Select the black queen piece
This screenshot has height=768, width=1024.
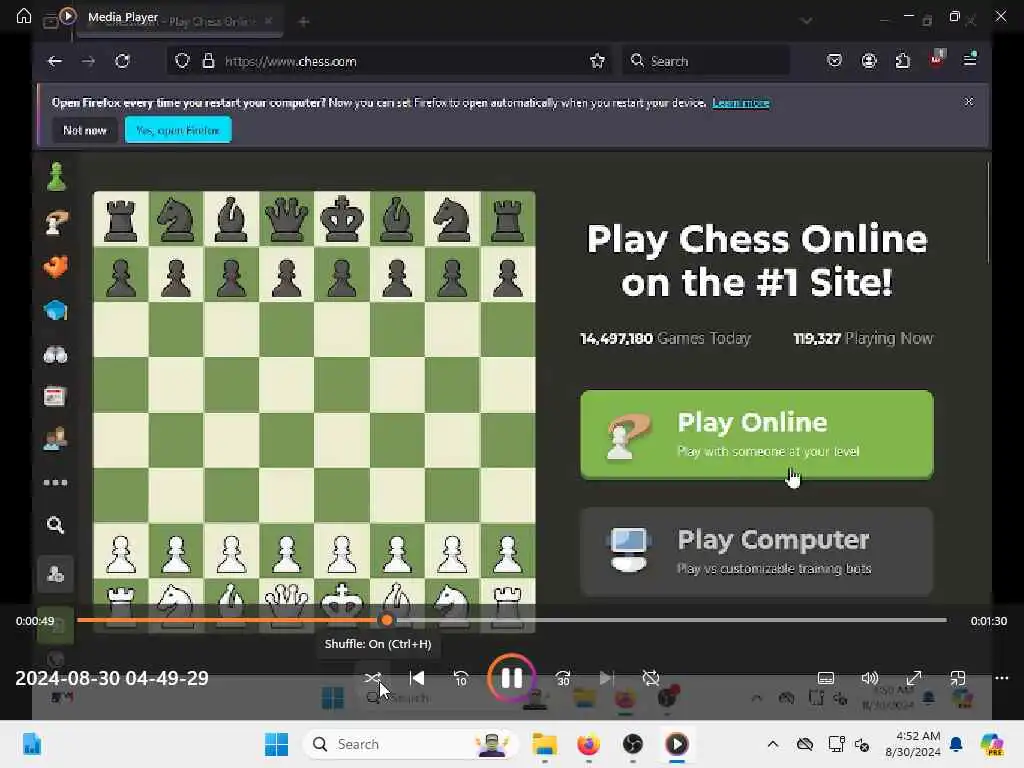pyautogui.click(x=287, y=219)
